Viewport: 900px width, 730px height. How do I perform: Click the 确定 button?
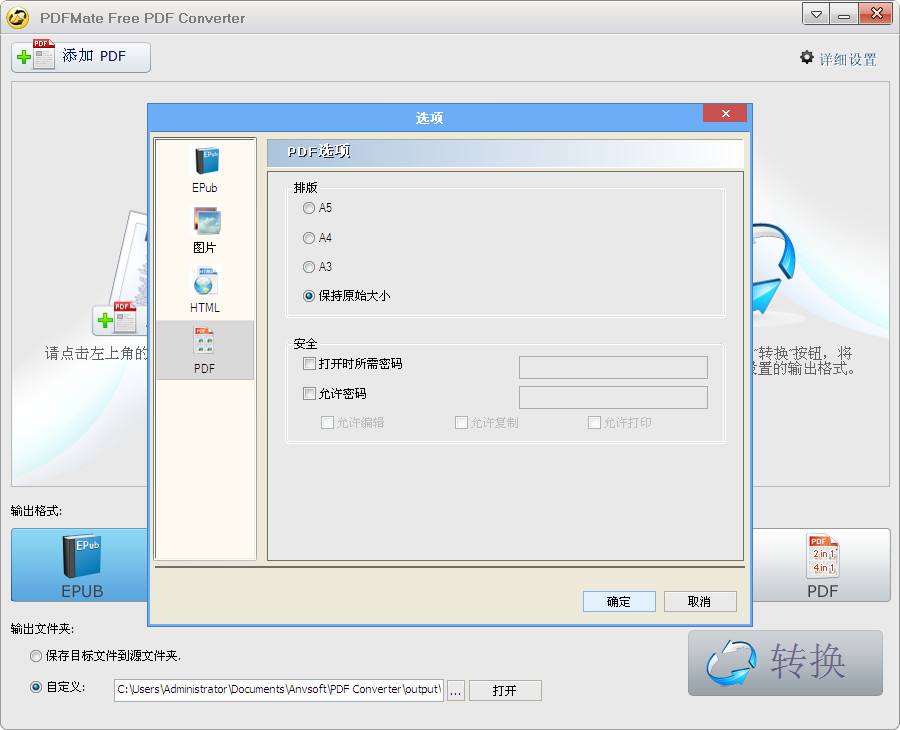tap(619, 601)
